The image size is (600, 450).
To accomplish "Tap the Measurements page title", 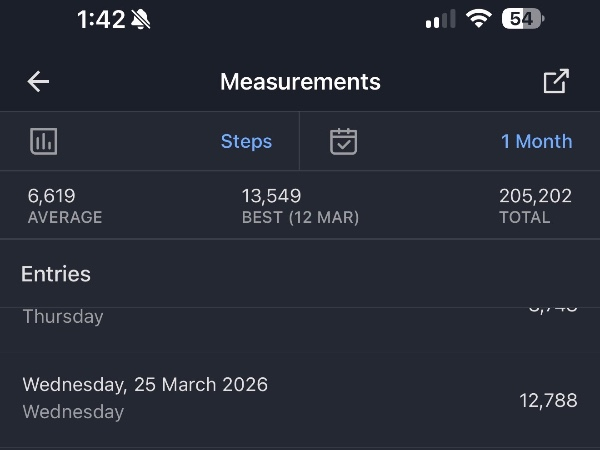I will pyautogui.click(x=300, y=82).
